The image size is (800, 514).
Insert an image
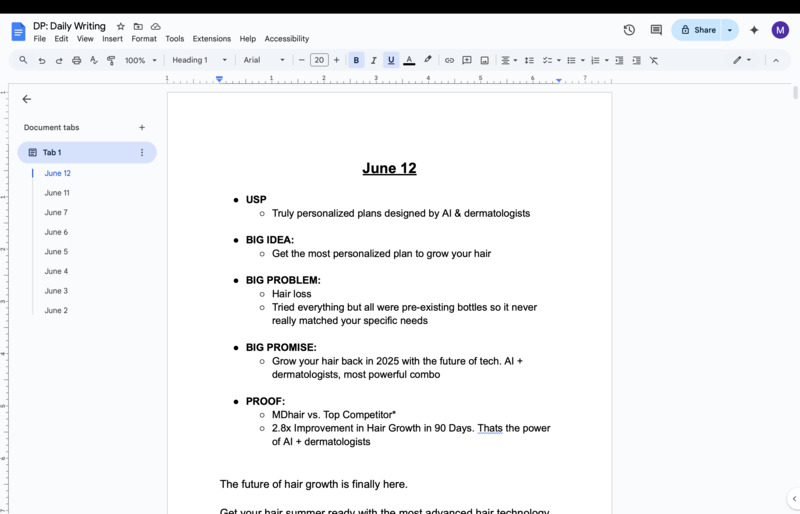coord(485,60)
